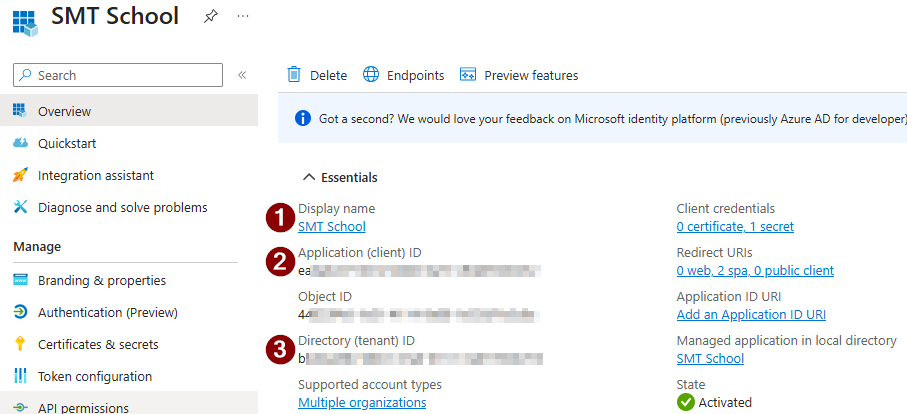Go to Branding & properties
This screenshot has height=414, width=907.
click(x=101, y=280)
